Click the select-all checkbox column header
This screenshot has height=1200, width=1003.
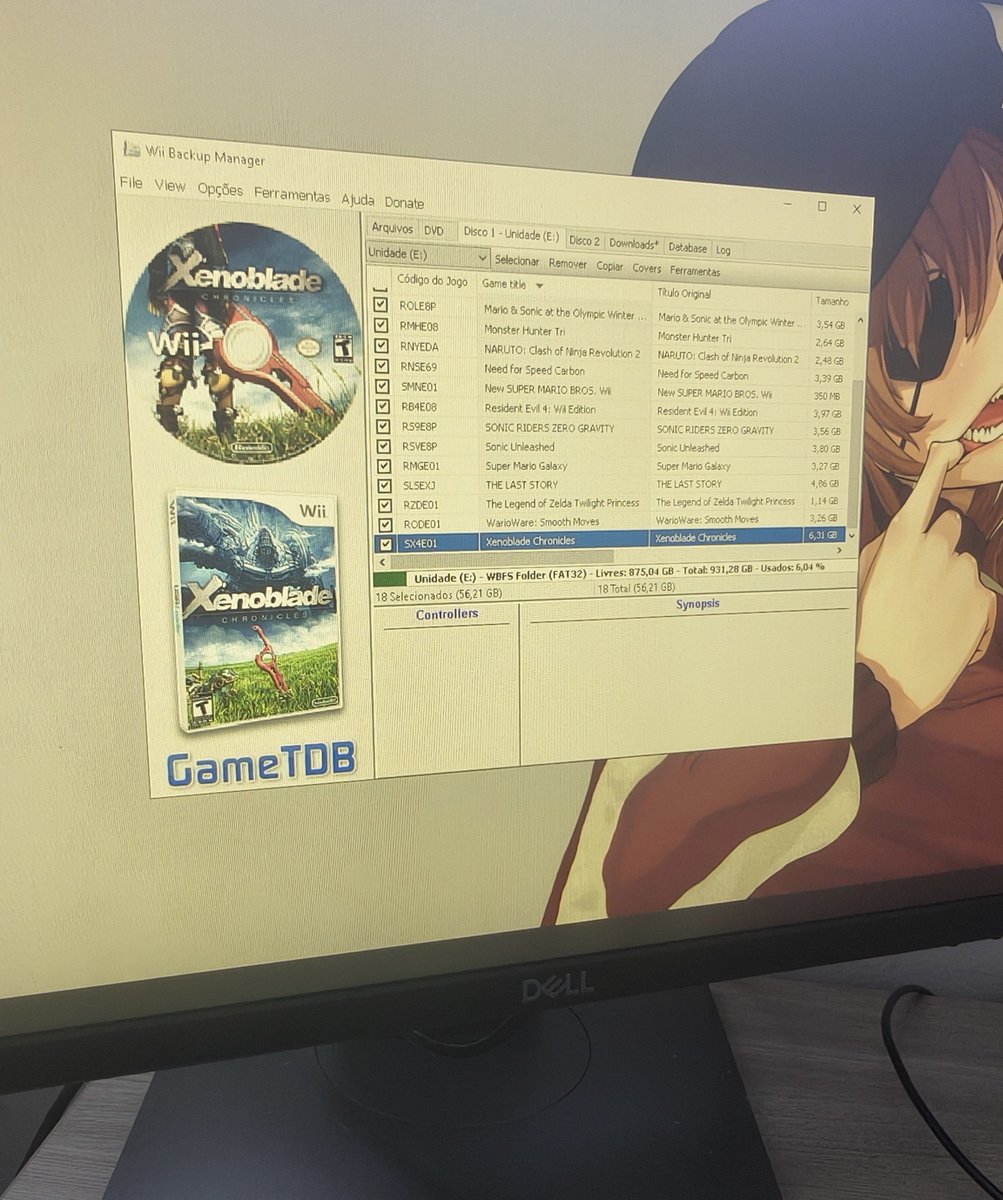click(381, 288)
